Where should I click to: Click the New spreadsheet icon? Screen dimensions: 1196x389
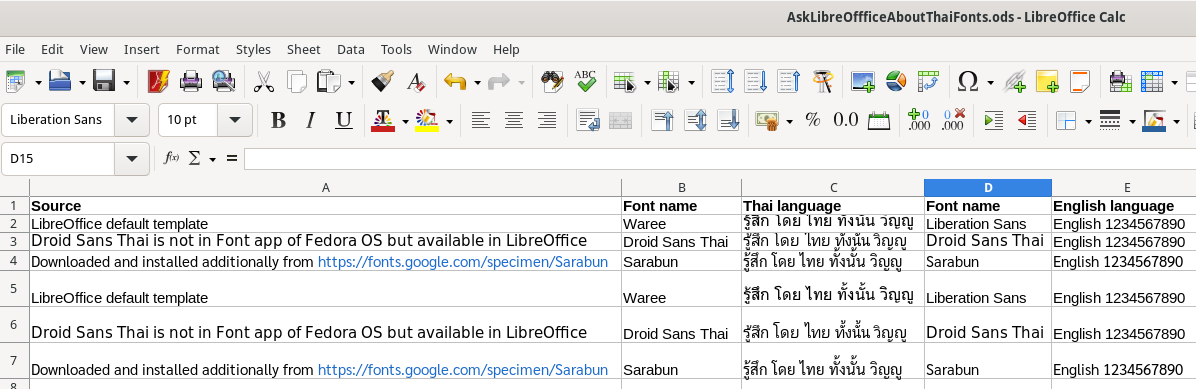(14, 81)
